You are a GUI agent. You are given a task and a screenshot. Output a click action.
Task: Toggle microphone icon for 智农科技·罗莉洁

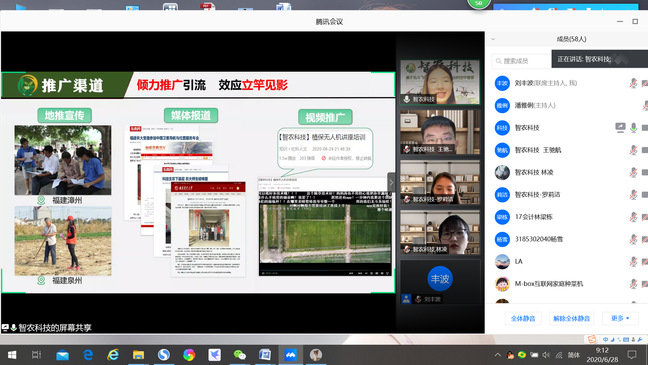(633, 195)
